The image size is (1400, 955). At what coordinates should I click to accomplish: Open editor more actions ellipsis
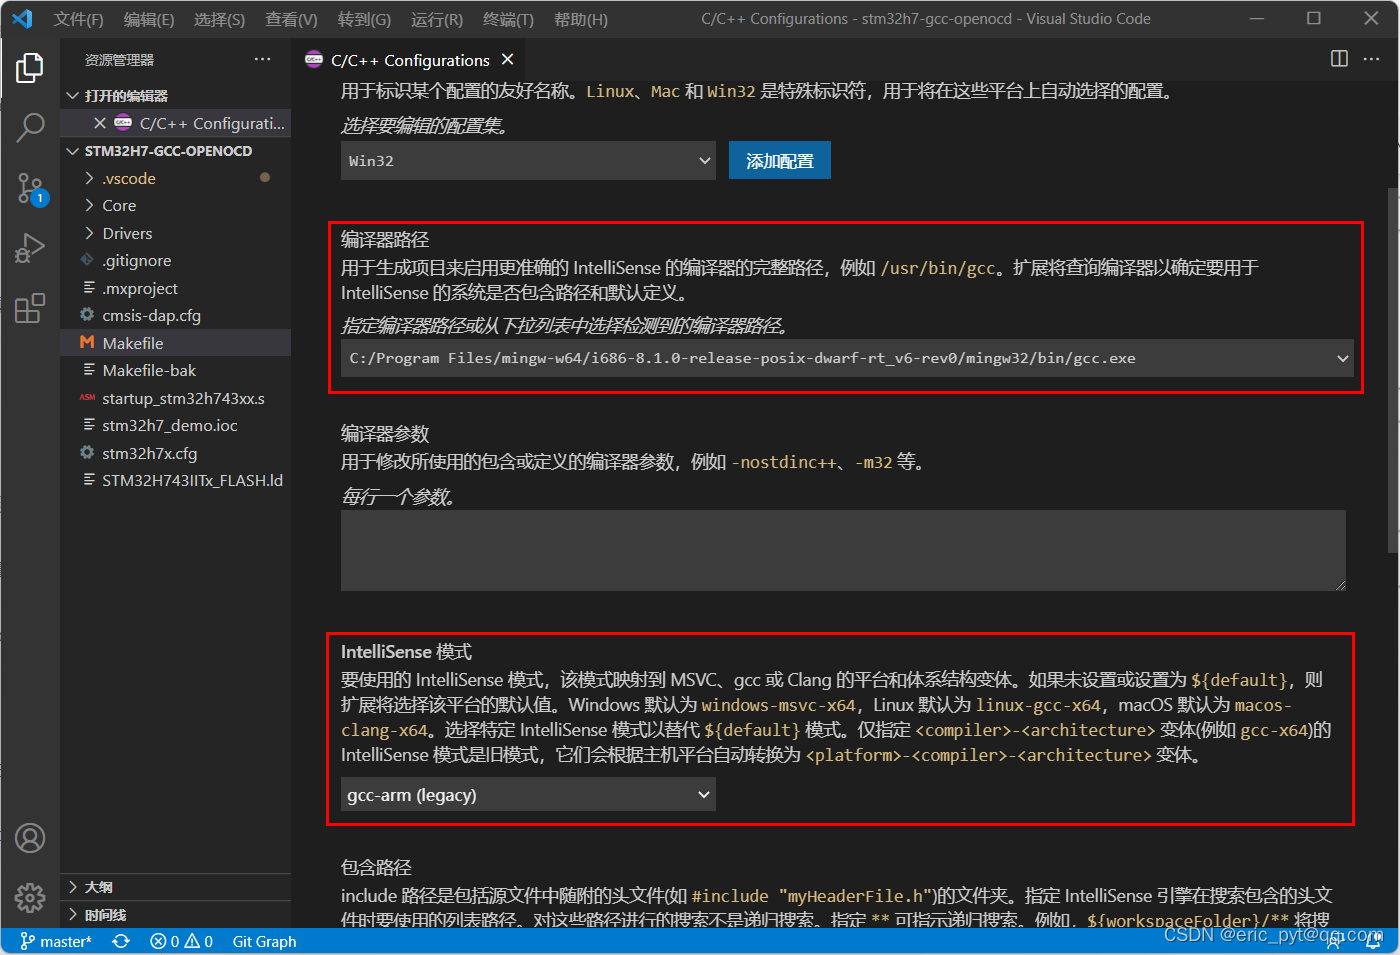[1371, 59]
